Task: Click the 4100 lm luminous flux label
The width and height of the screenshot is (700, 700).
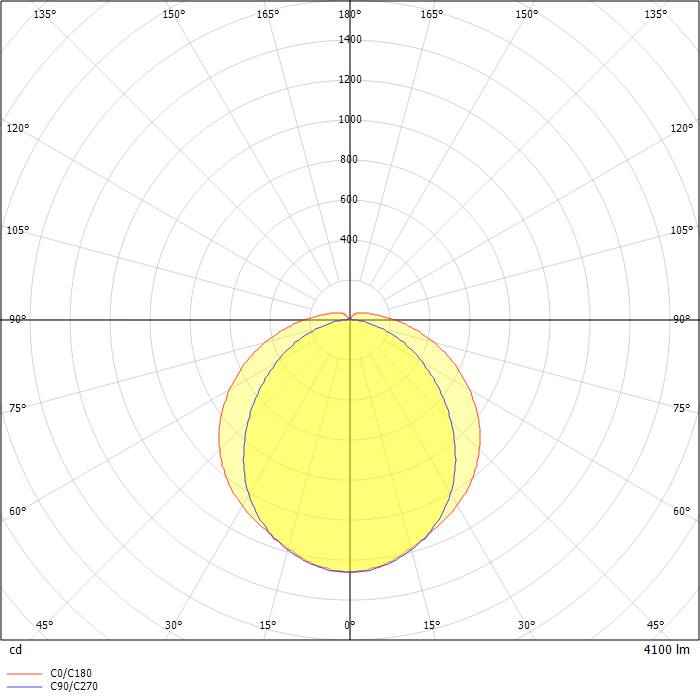Action: click(x=667, y=650)
